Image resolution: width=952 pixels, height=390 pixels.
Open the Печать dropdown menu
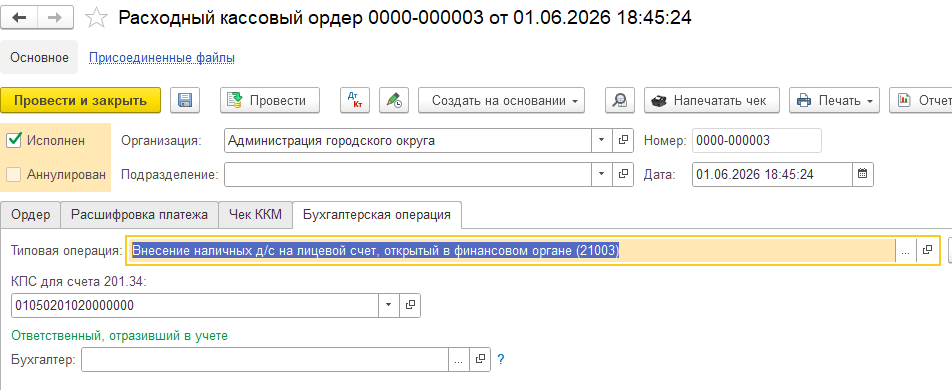[x=835, y=100]
